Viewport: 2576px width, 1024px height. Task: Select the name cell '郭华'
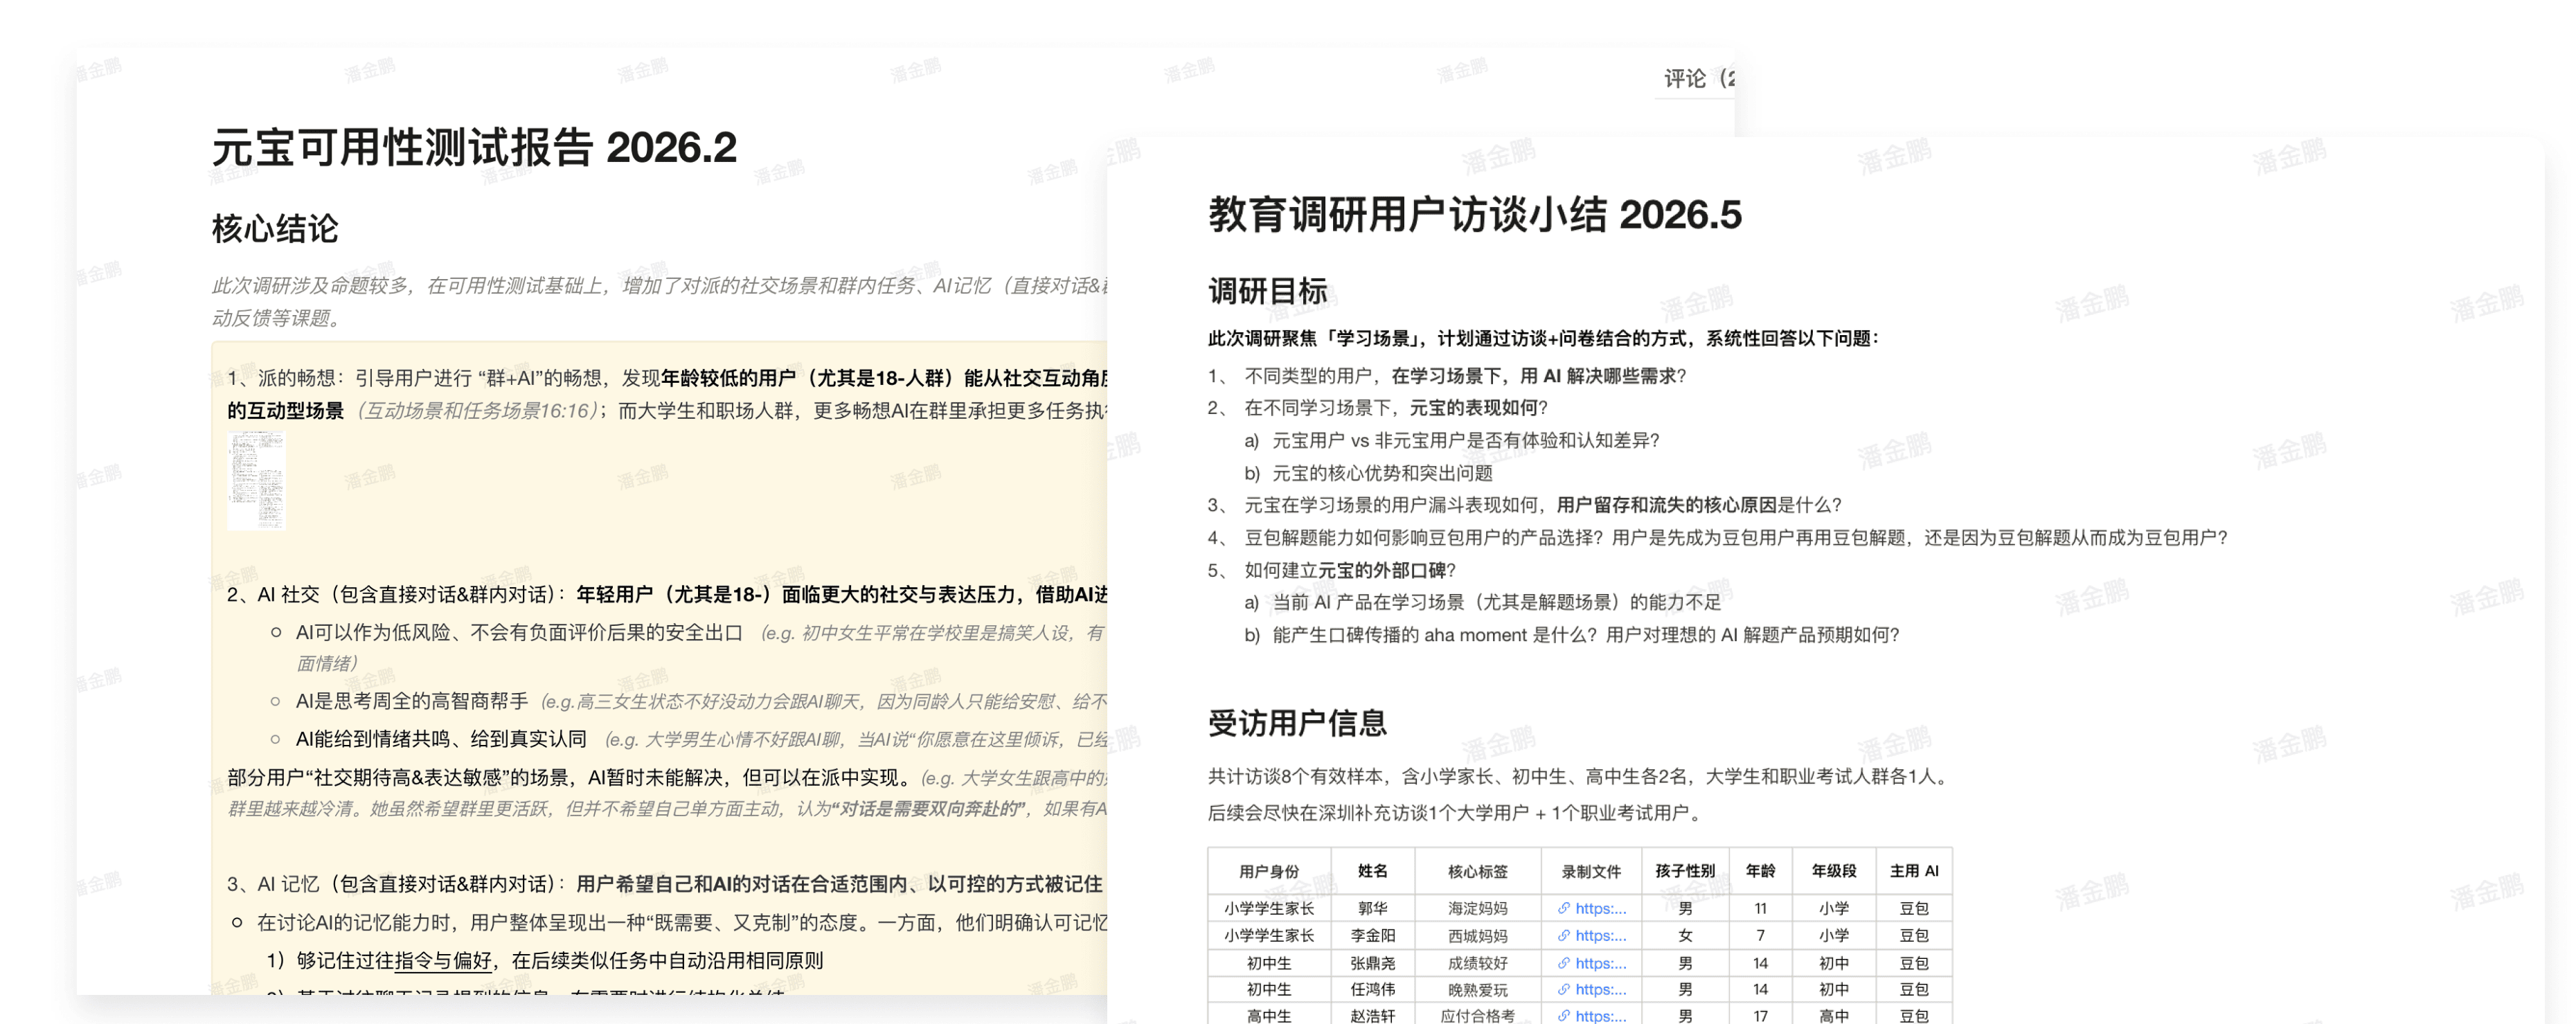(1373, 908)
